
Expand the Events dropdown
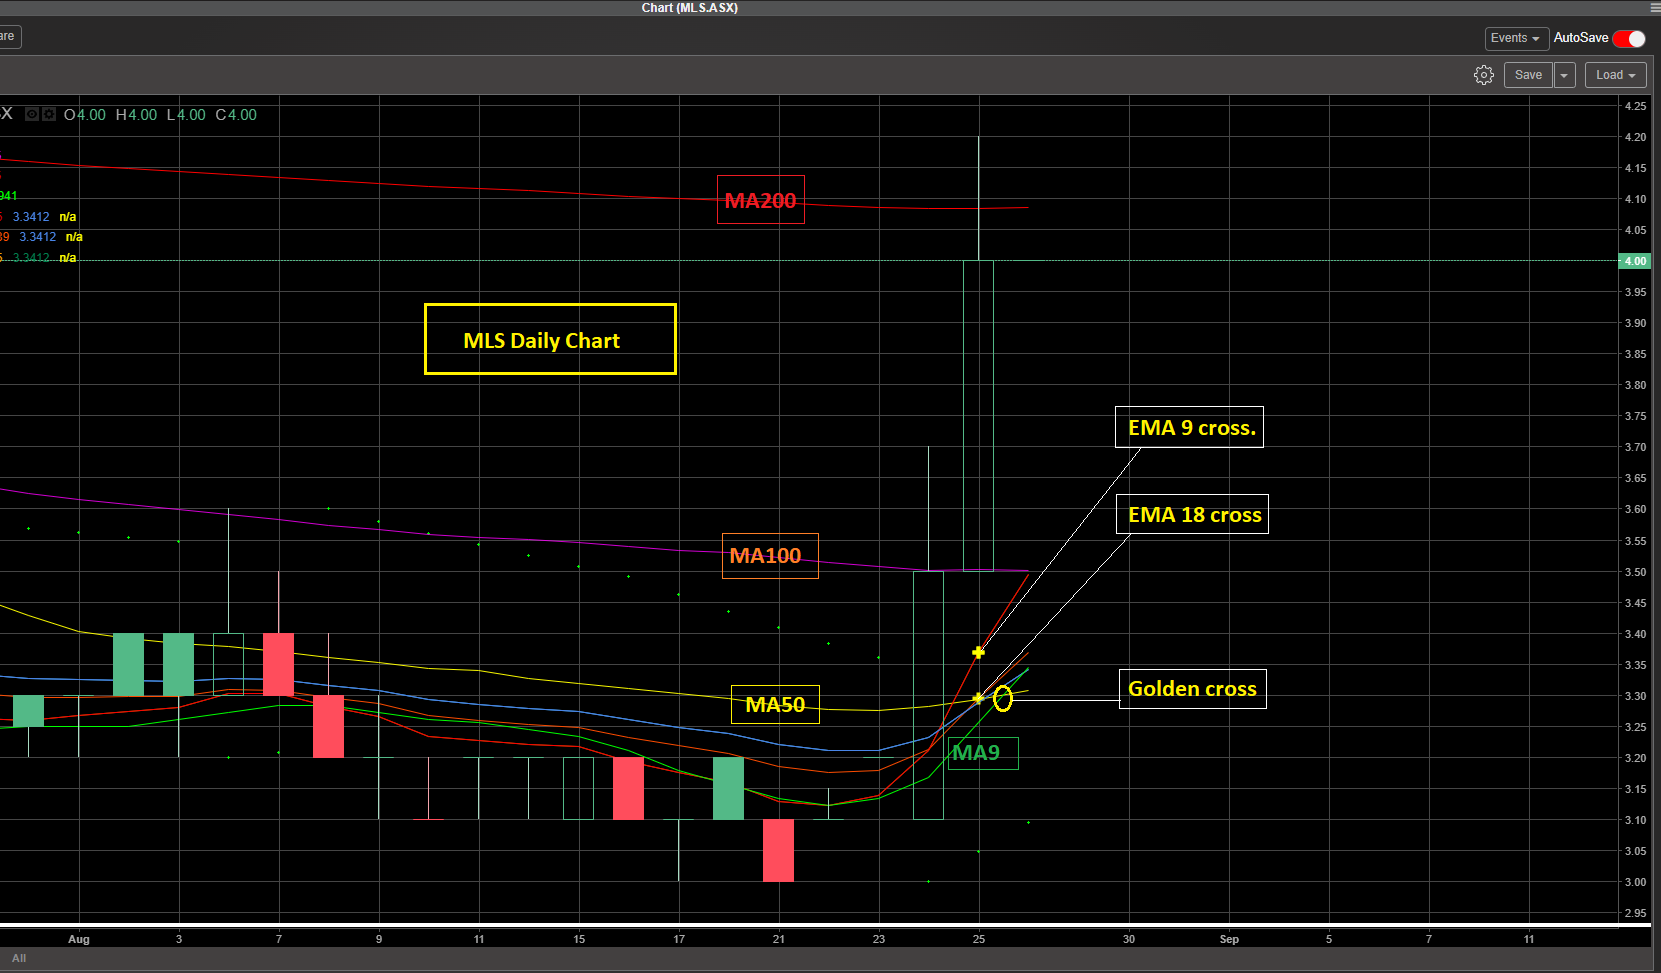[x=1516, y=38]
